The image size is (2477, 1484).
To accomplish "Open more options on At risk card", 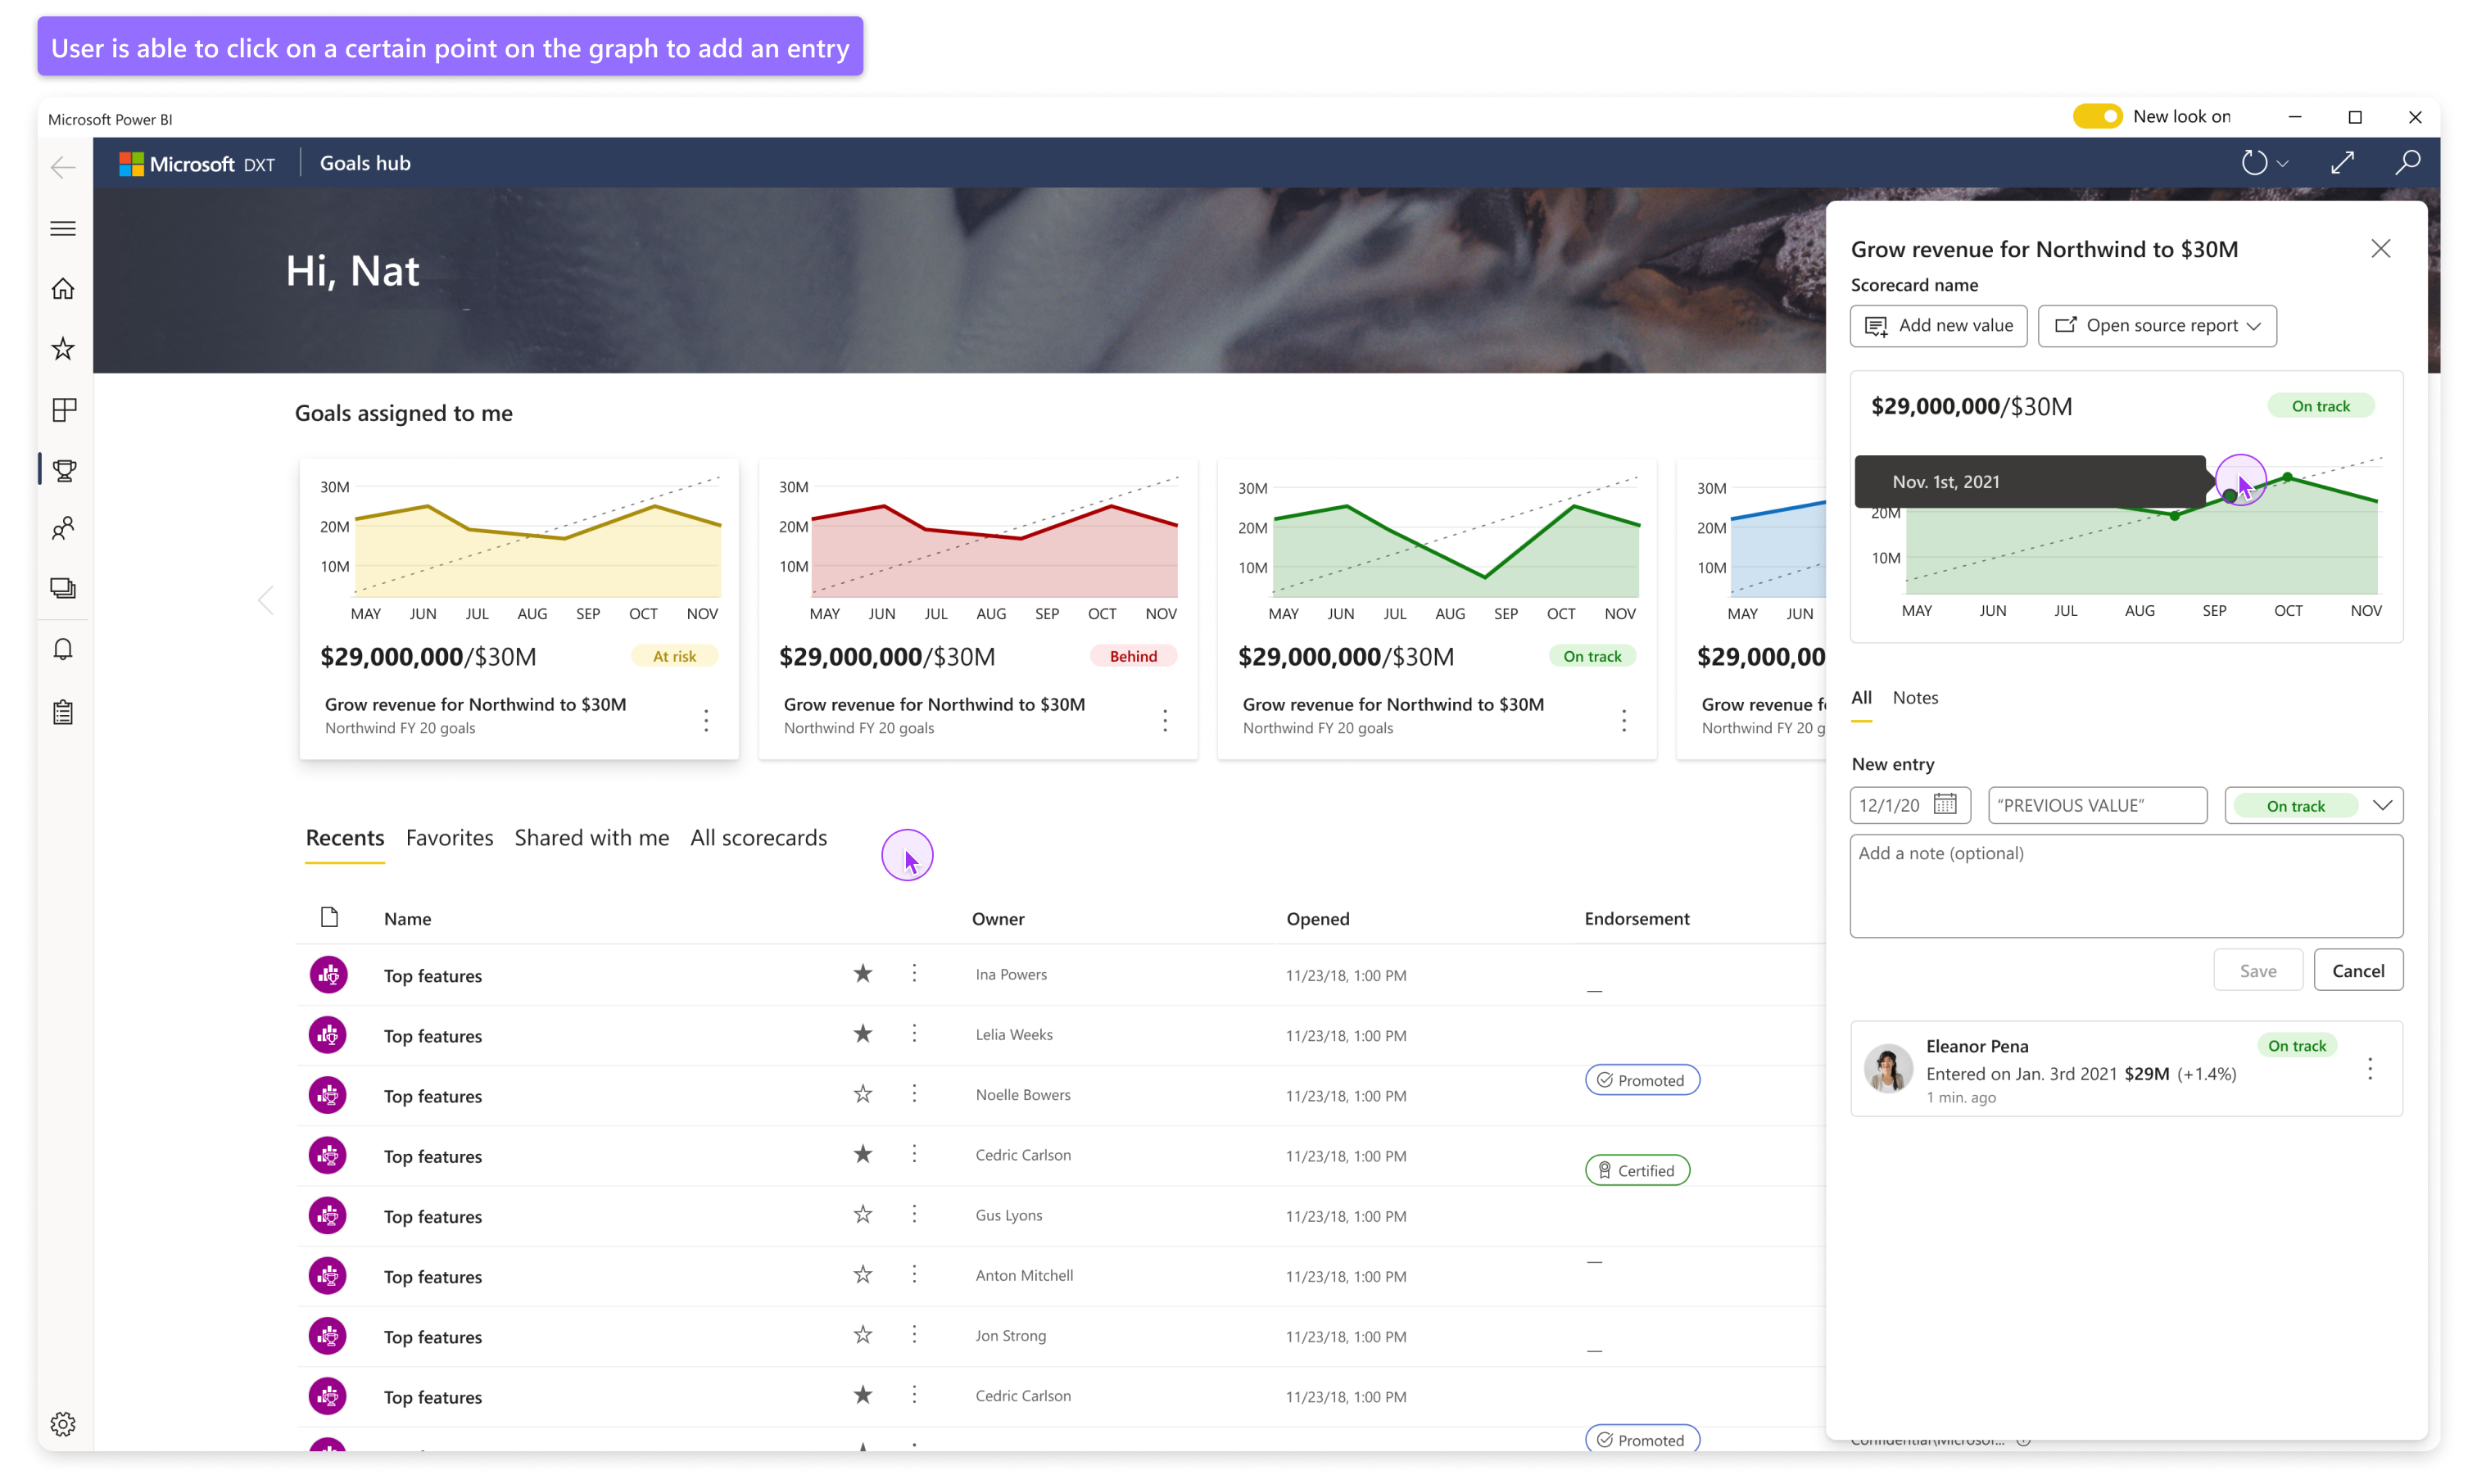I will [x=706, y=720].
